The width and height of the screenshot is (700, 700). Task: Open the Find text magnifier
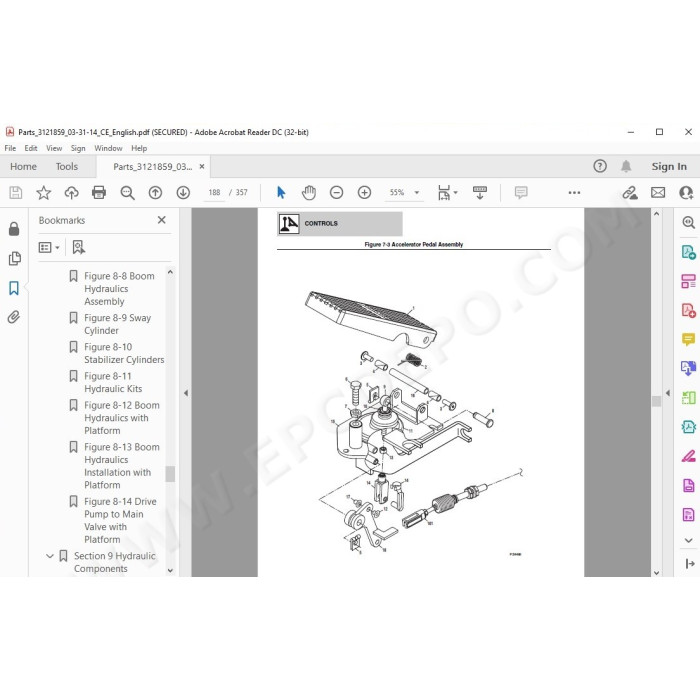(127, 192)
